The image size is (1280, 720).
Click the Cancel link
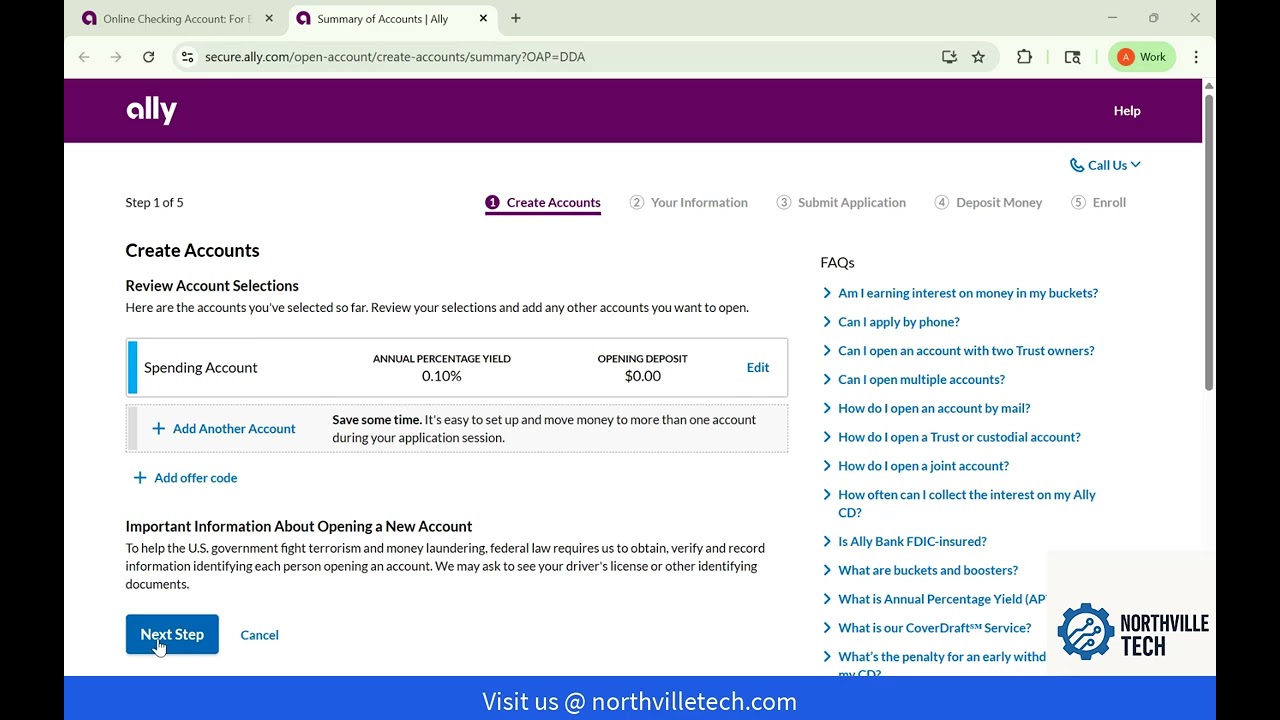tap(259, 635)
